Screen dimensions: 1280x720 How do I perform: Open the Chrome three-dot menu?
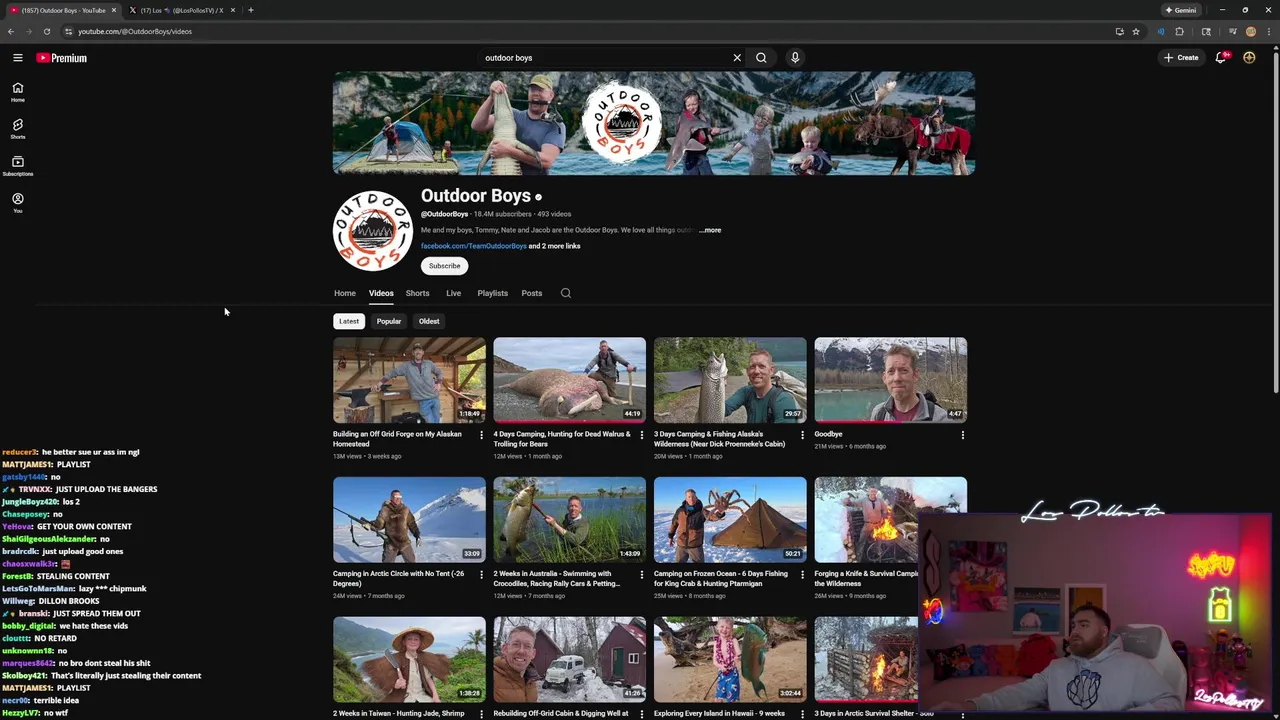(1268, 31)
